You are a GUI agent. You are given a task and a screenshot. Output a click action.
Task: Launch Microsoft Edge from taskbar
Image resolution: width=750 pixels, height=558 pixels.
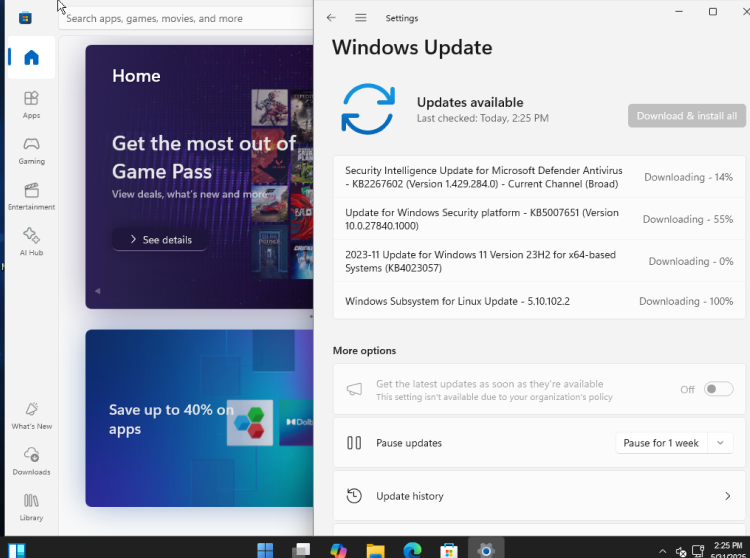[x=412, y=549]
